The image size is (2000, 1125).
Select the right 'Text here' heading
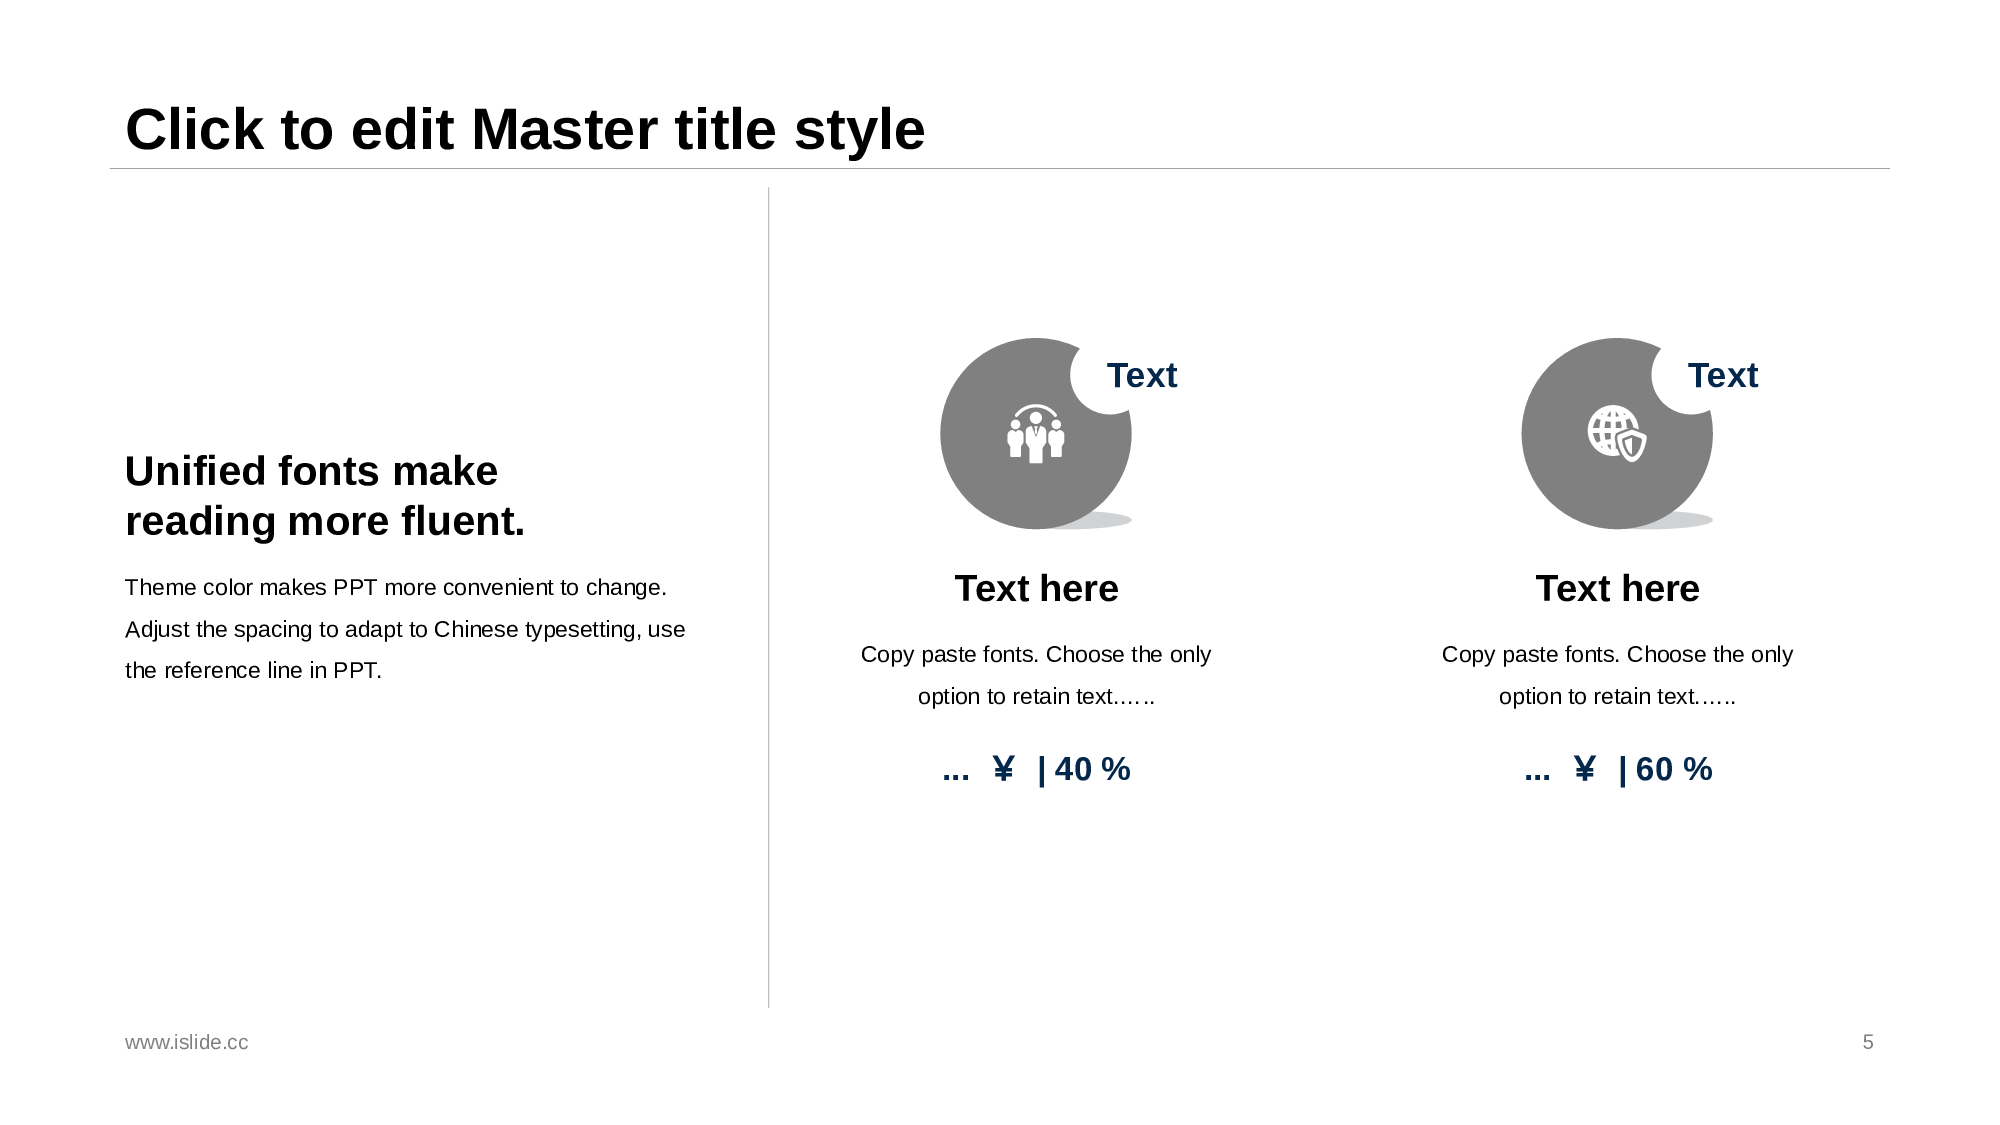click(x=1617, y=589)
